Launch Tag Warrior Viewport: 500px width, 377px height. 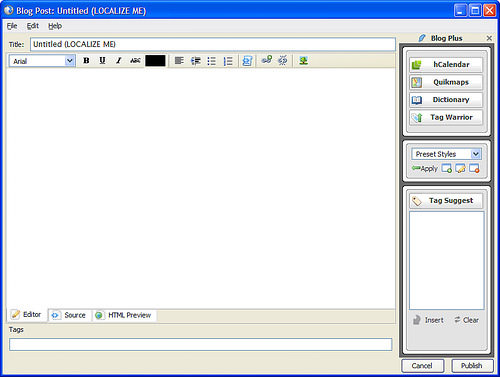pyautogui.click(x=446, y=117)
